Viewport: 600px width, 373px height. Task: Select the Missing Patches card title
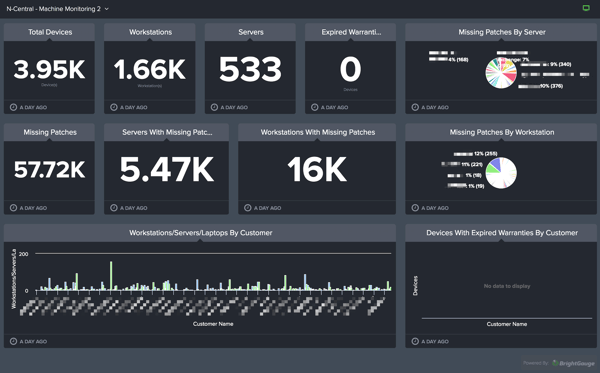50,132
